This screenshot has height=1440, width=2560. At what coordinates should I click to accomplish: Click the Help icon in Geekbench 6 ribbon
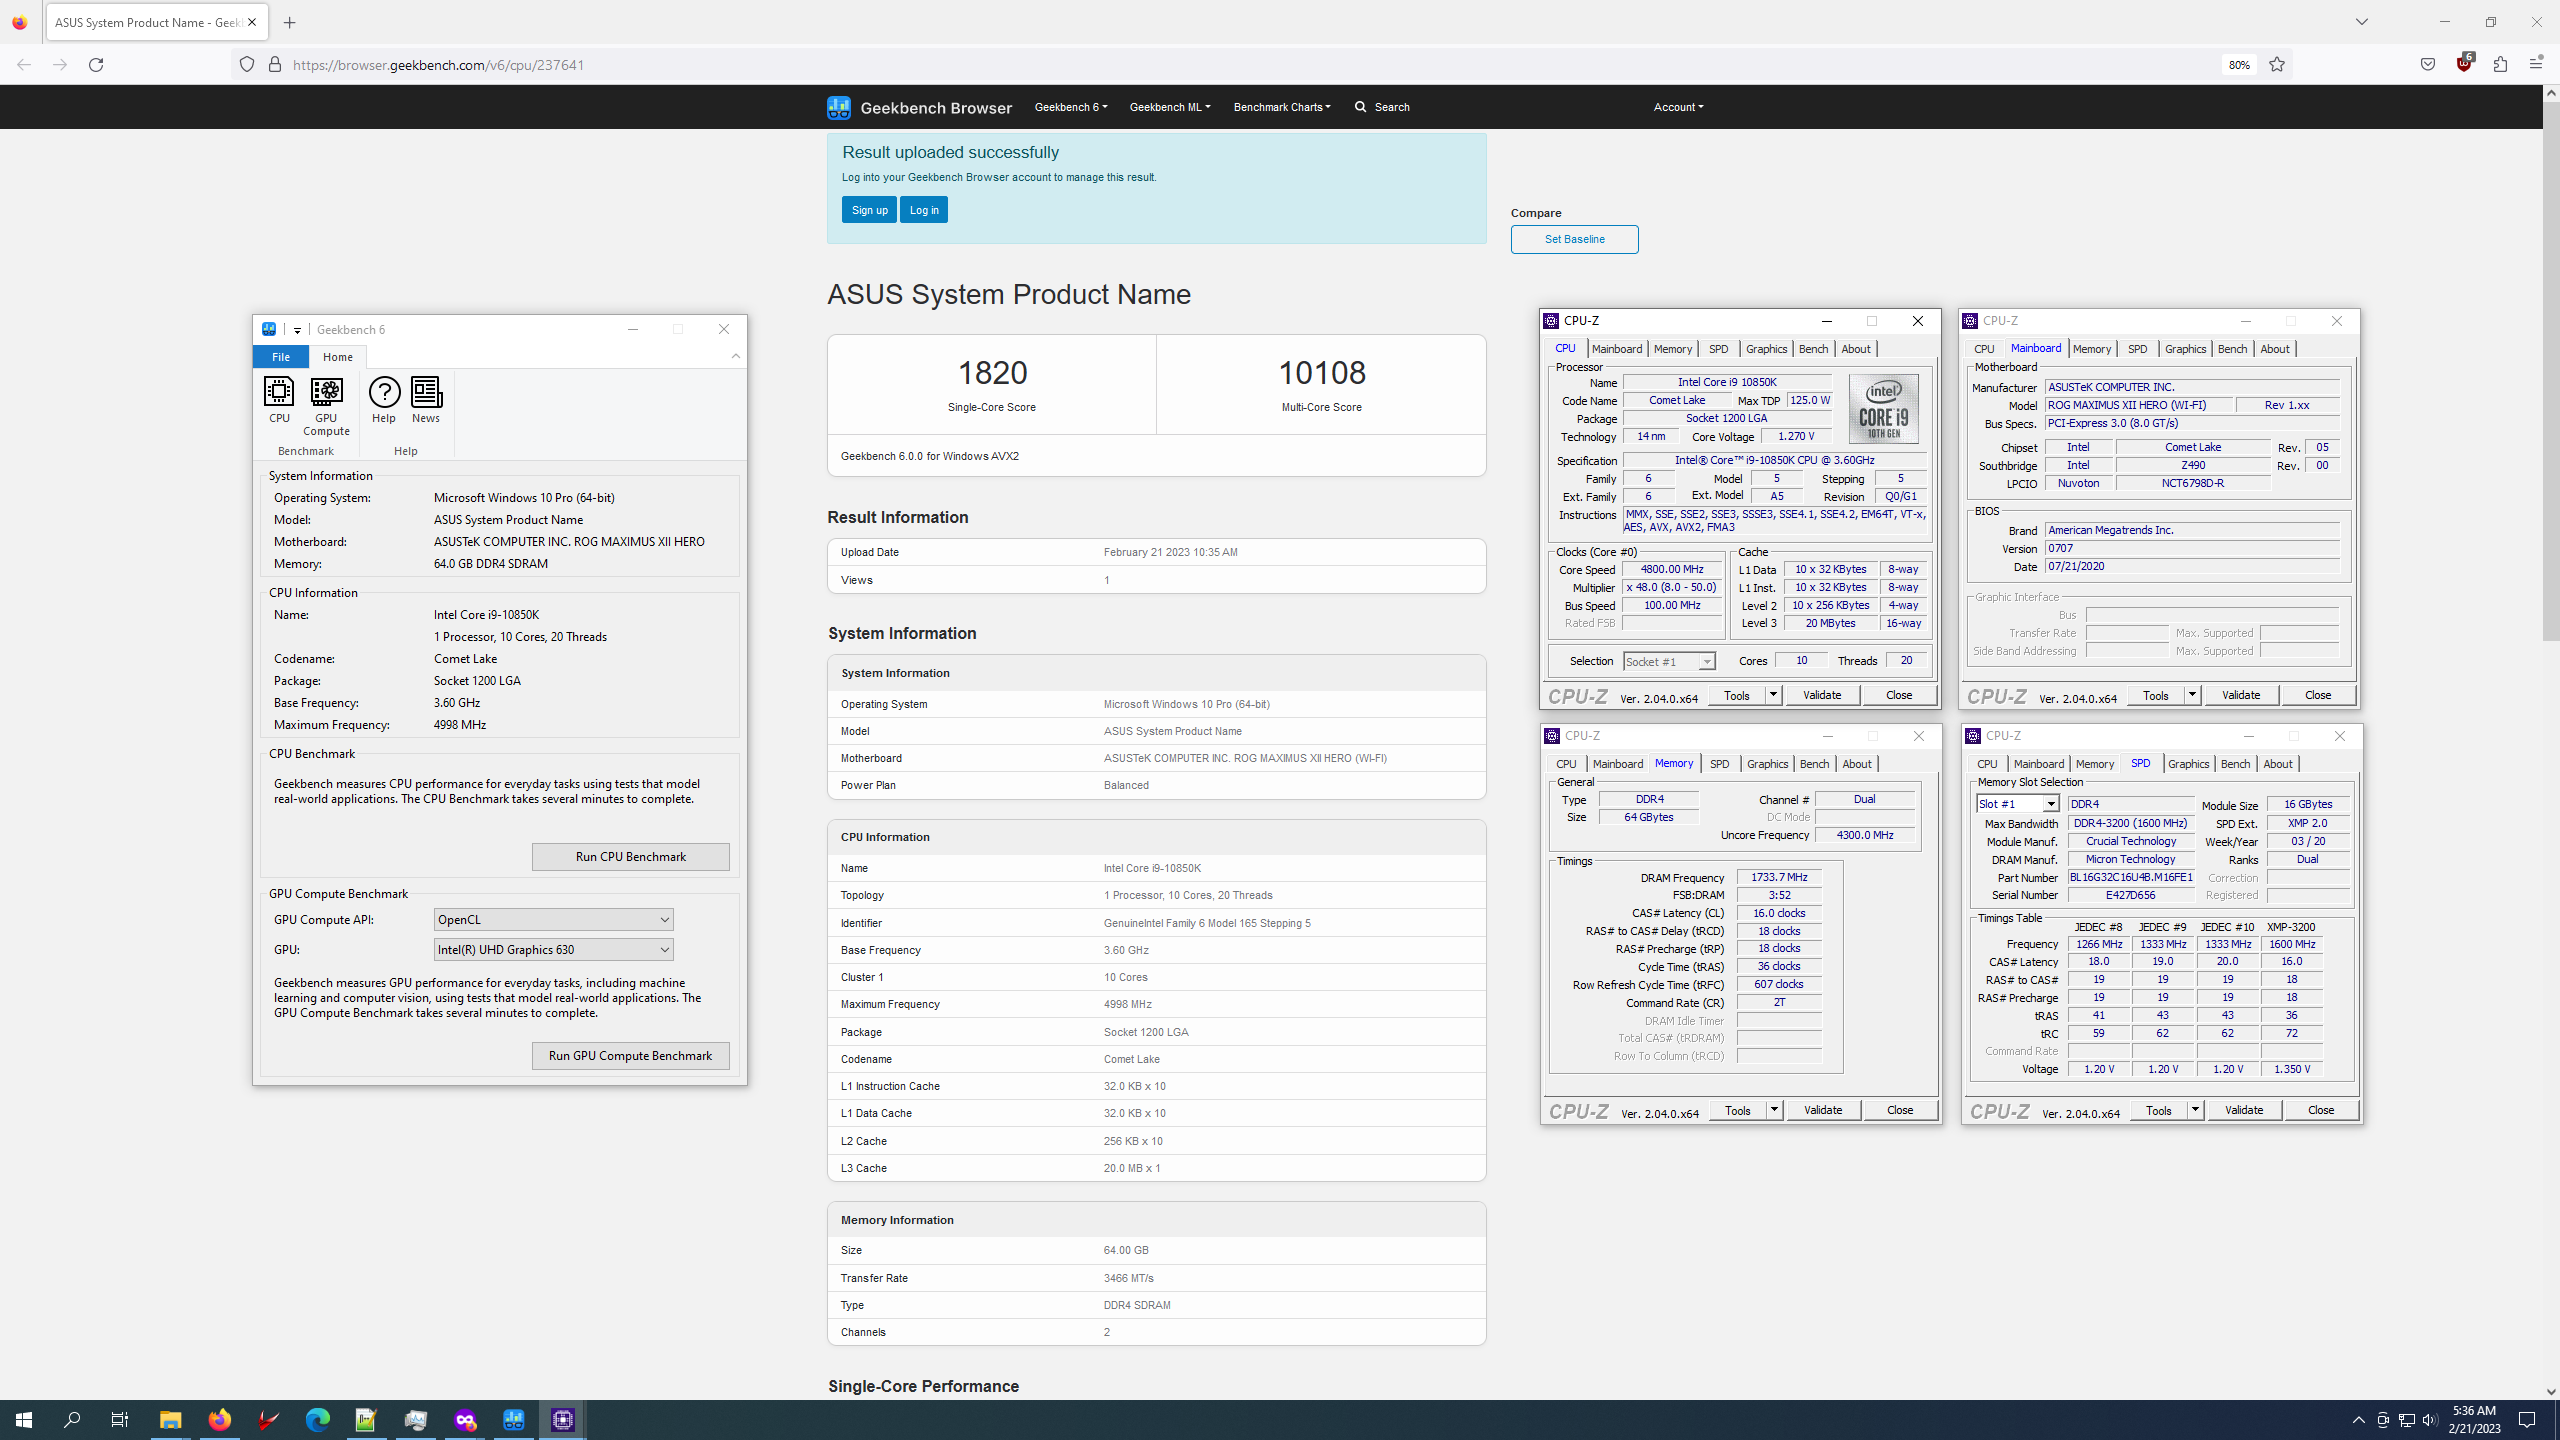[x=384, y=400]
